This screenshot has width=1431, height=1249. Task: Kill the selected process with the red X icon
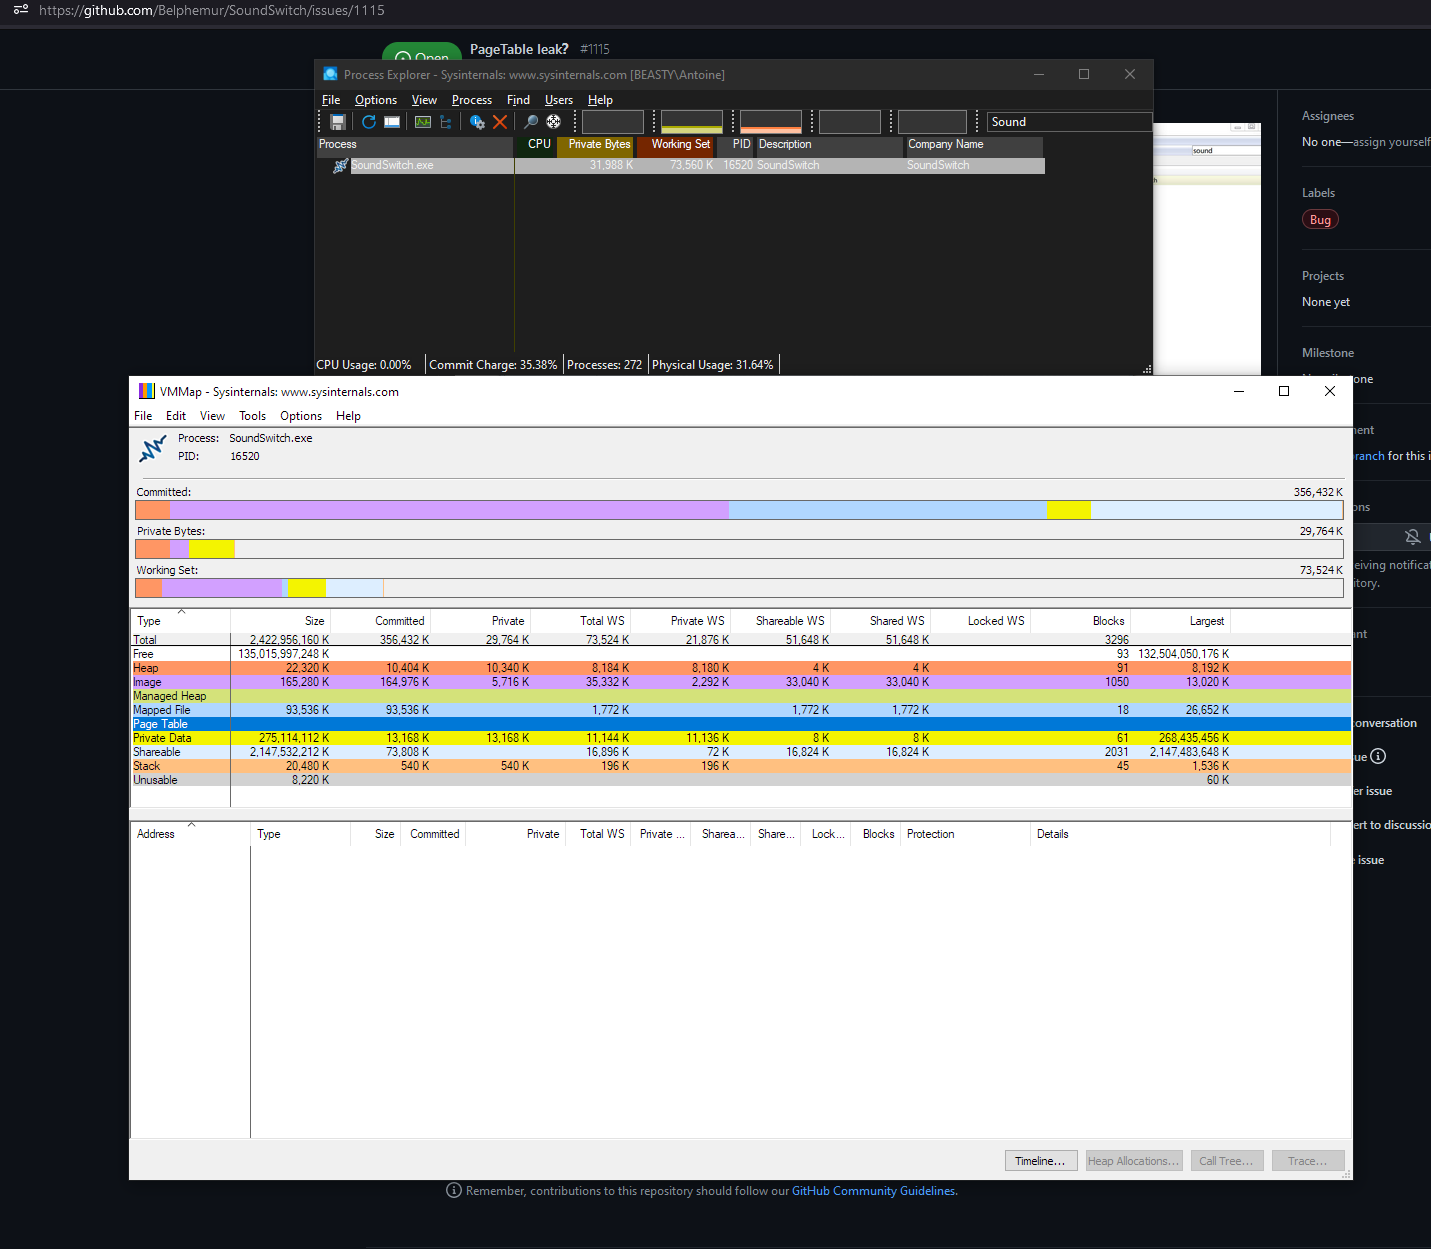[500, 122]
